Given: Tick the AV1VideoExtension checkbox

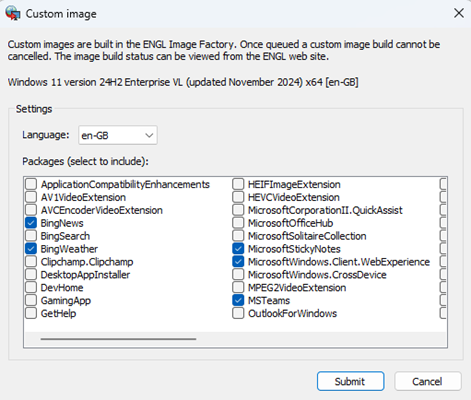Looking at the screenshot, I should coord(31,197).
